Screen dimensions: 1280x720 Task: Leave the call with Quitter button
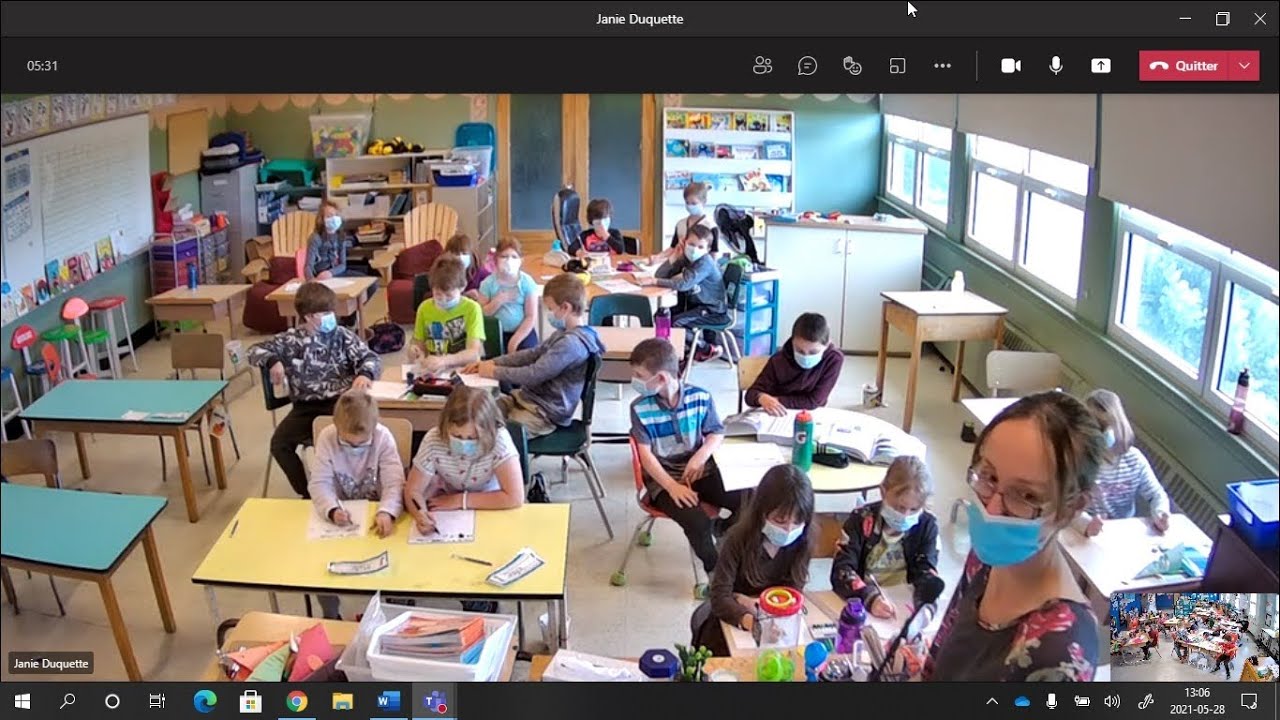point(1184,66)
